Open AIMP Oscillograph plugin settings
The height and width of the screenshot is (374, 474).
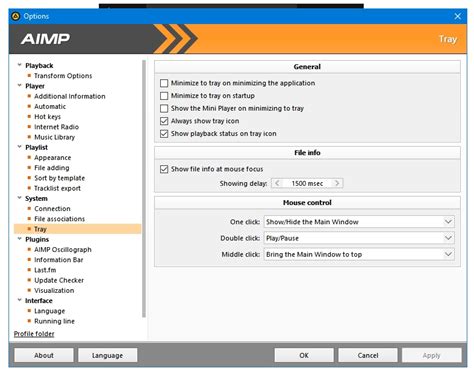63,250
